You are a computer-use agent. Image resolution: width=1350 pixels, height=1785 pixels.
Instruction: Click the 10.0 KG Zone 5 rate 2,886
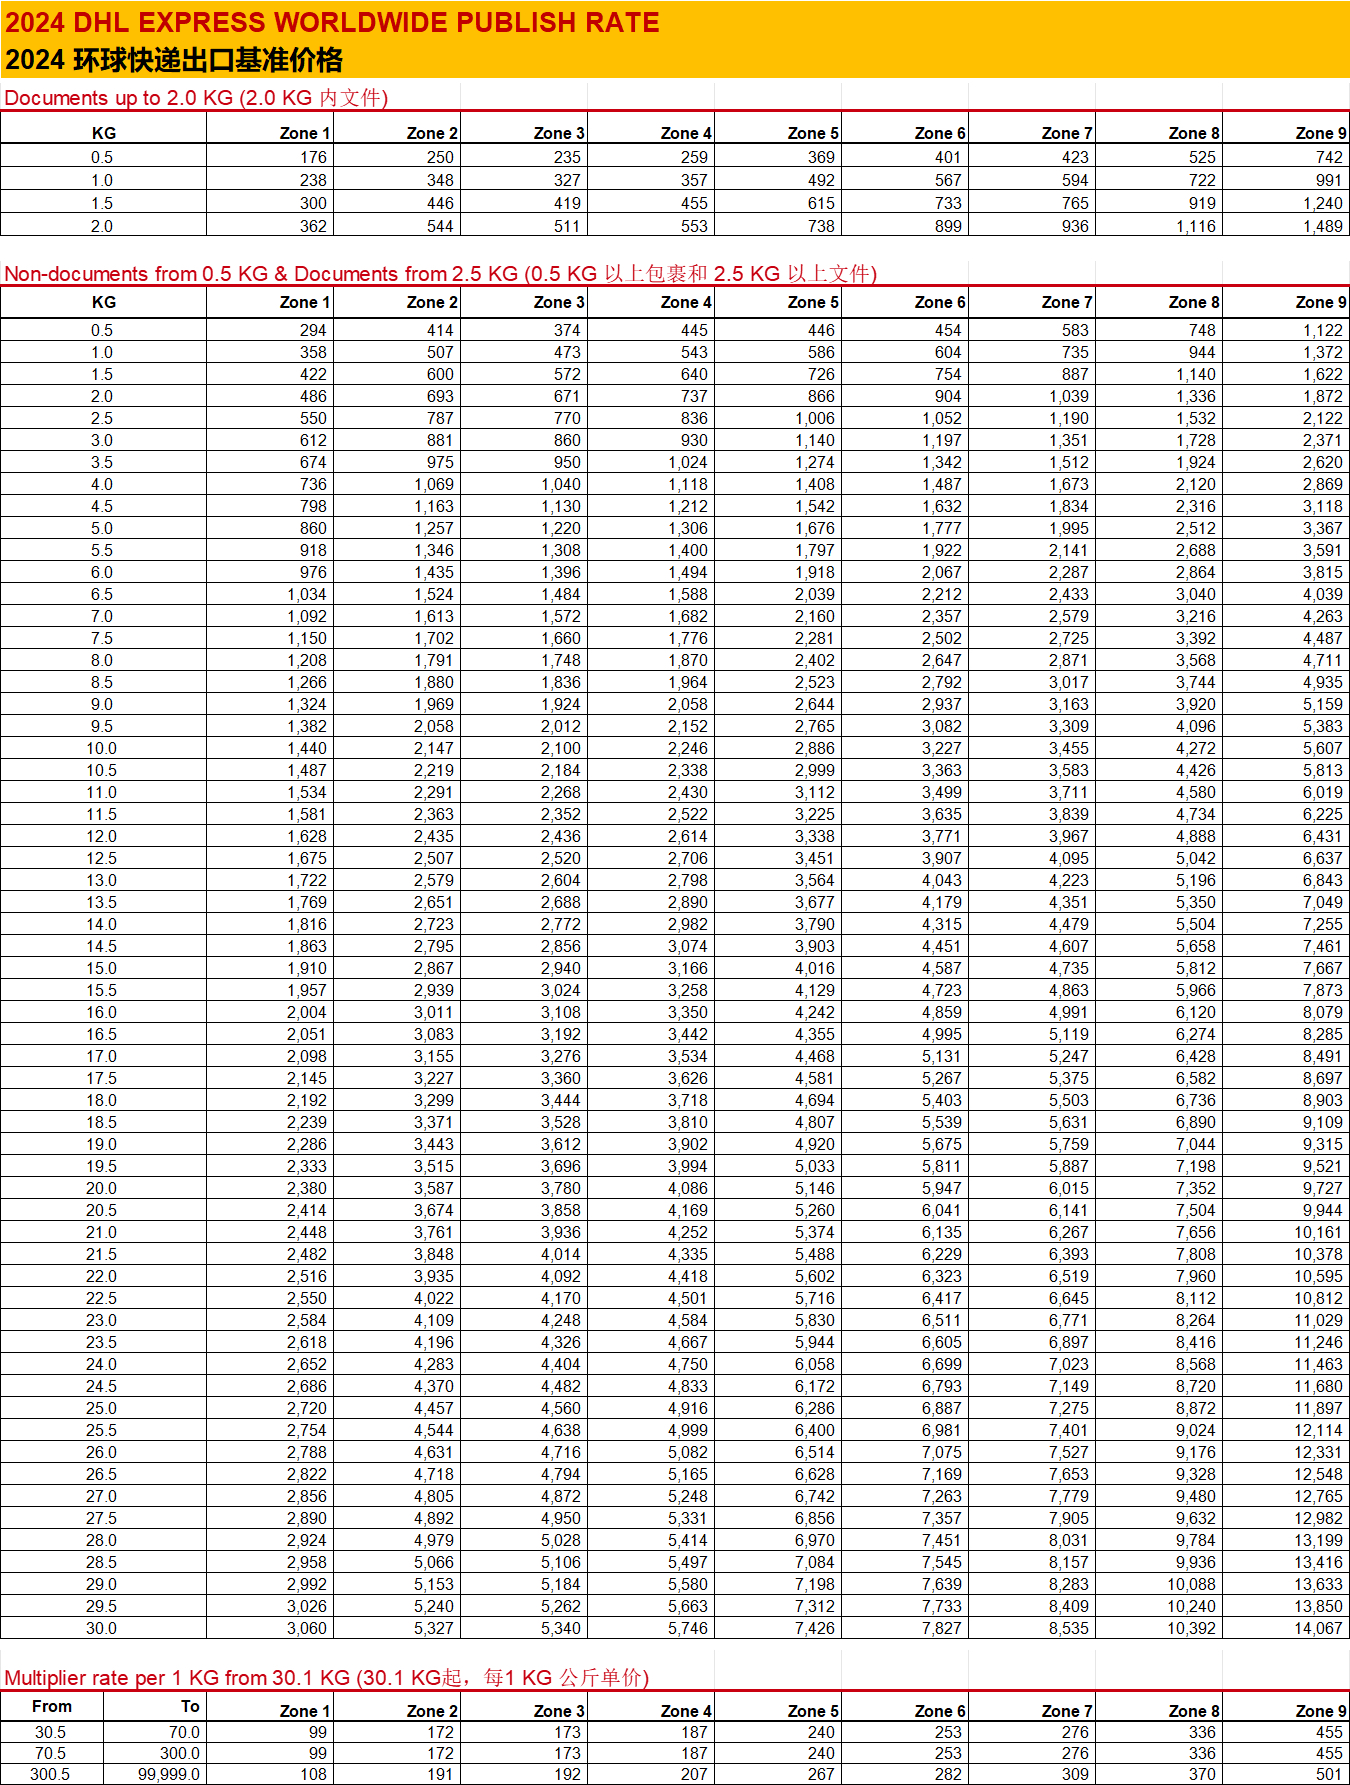pyautogui.click(x=815, y=748)
